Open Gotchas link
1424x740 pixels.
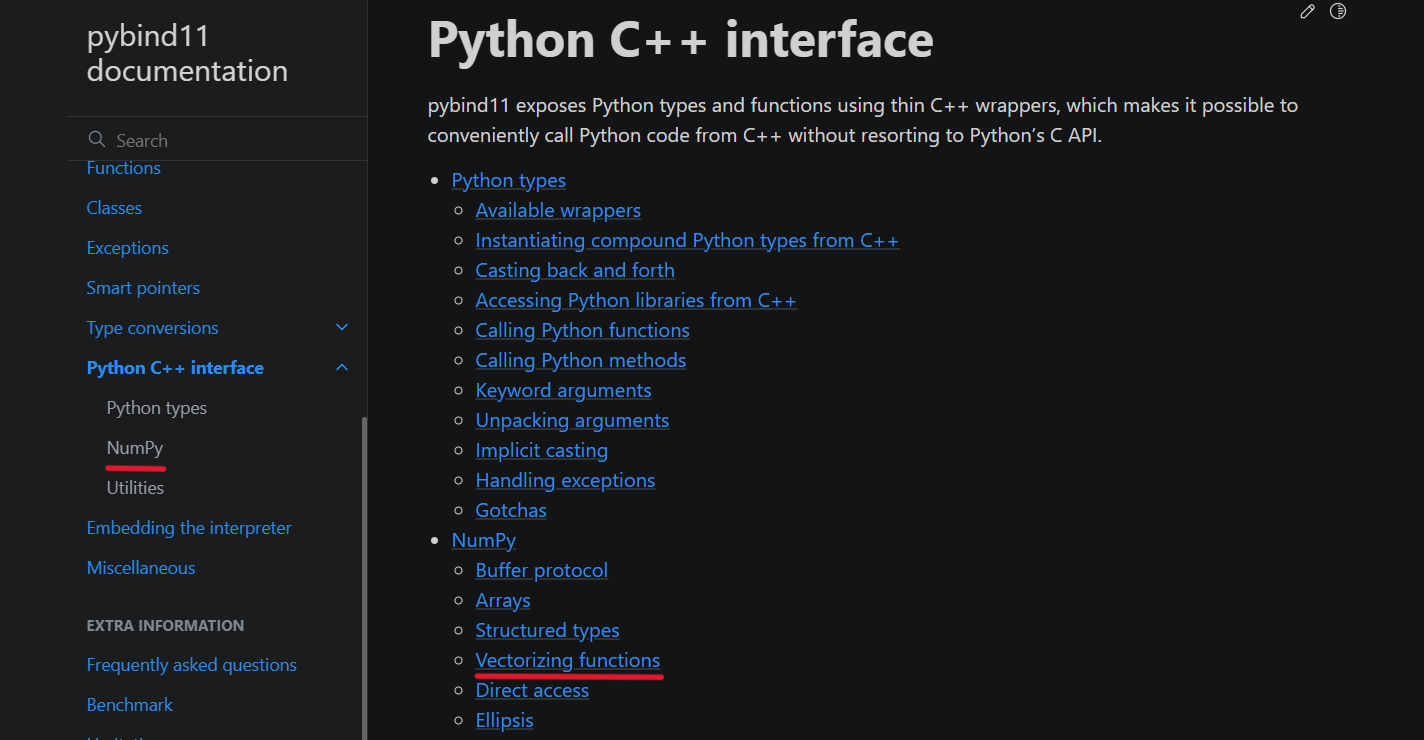click(x=511, y=510)
